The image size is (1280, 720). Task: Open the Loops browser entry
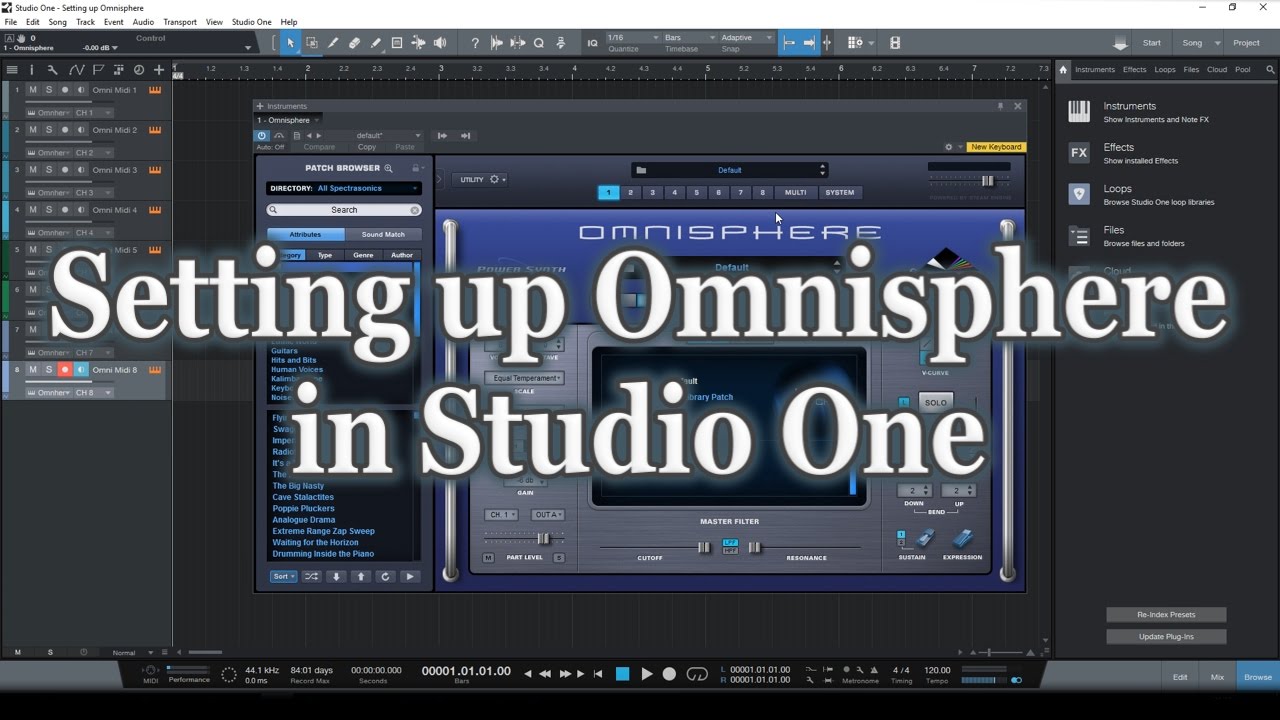click(x=1141, y=194)
